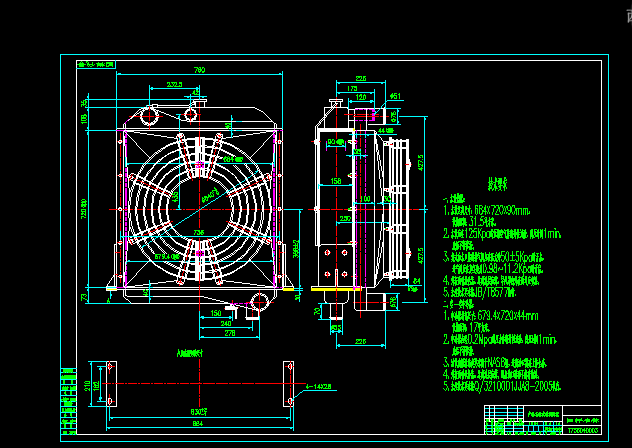Pick the Φ51 diameter callout
The width and height of the screenshot is (632, 448).
click(x=395, y=96)
